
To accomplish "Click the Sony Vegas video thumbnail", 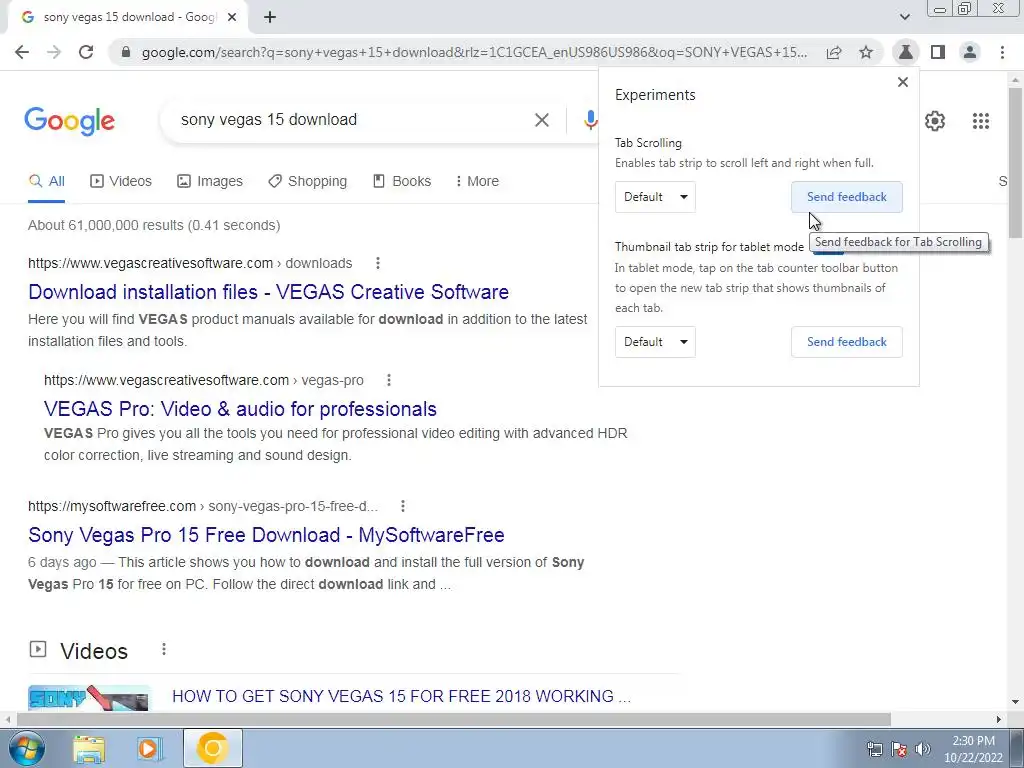I will pyautogui.click(x=89, y=698).
